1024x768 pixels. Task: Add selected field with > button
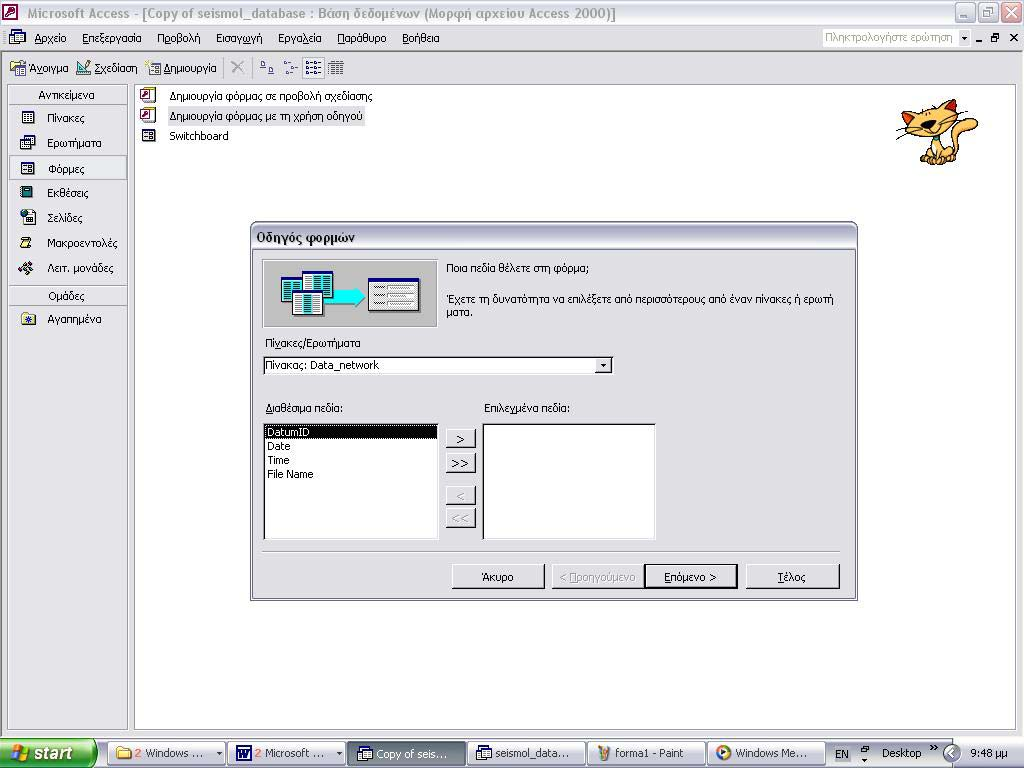[460, 439]
